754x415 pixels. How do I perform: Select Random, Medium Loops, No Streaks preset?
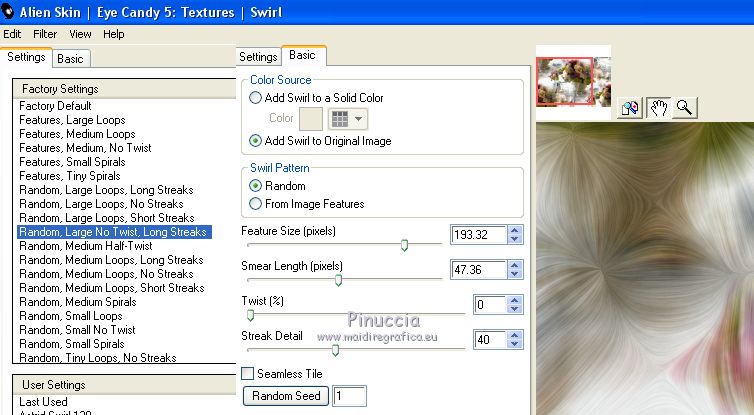(x=106, y=274)
